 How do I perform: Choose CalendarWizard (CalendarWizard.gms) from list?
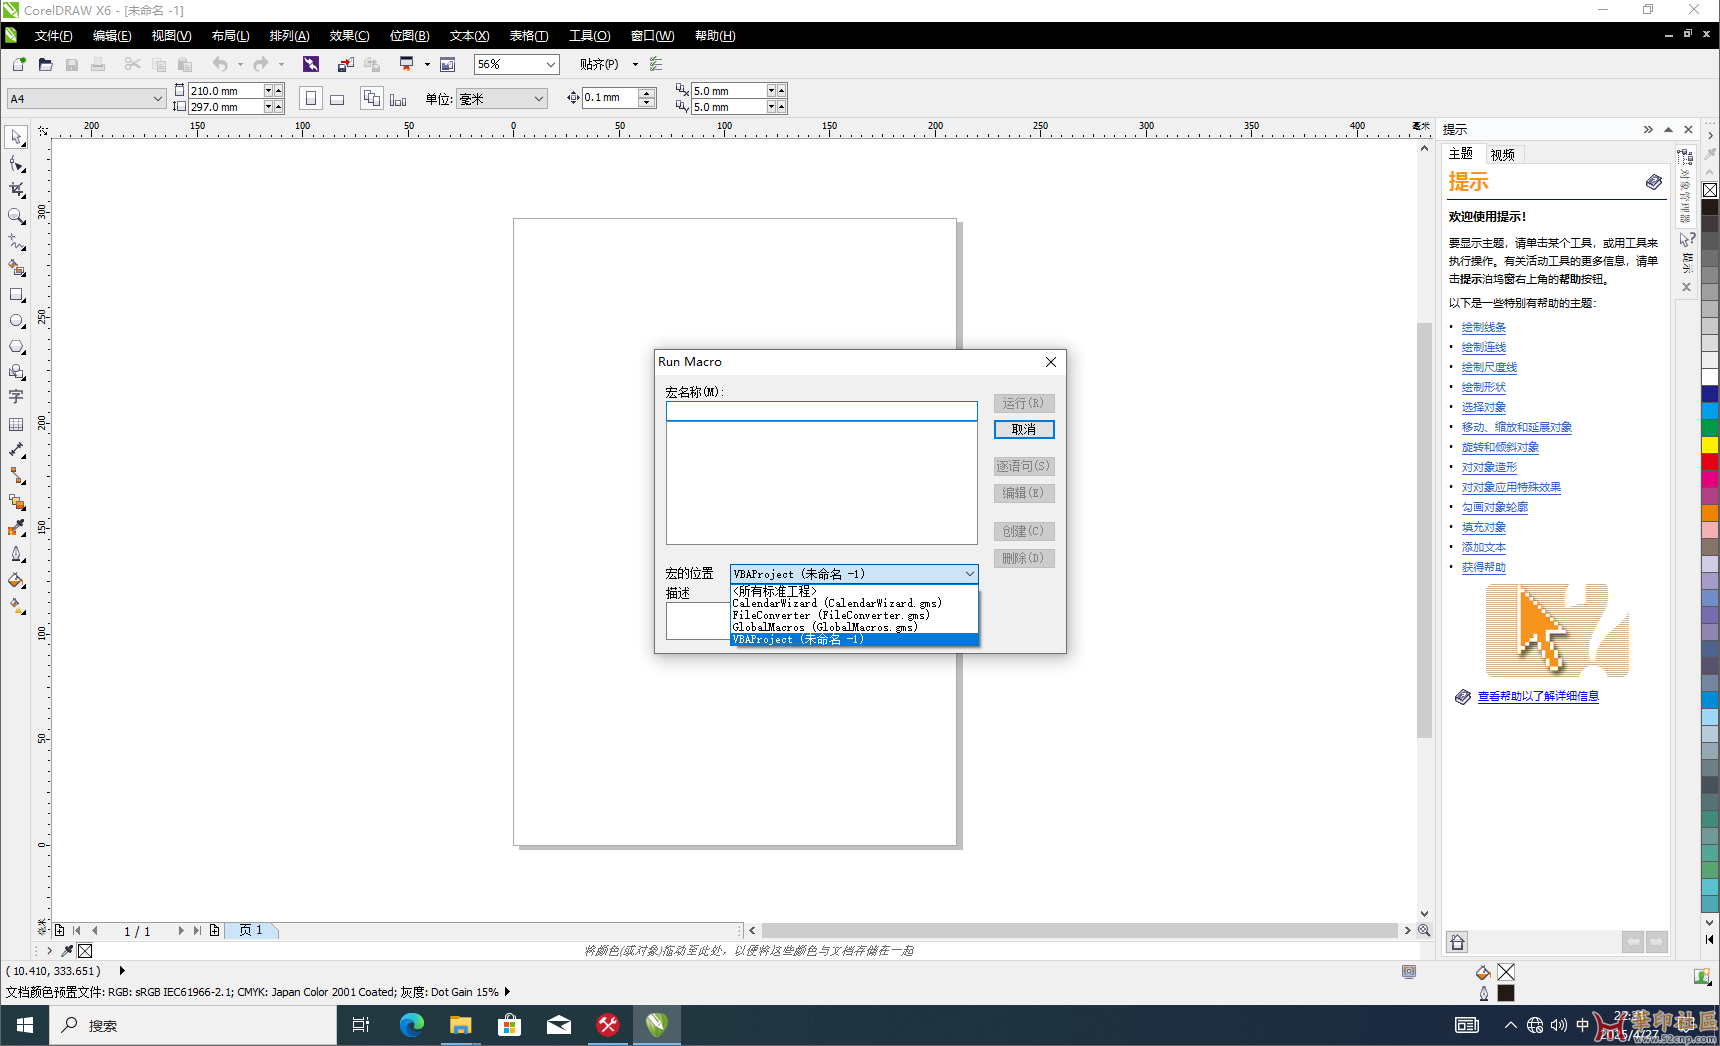coord(854,603)
